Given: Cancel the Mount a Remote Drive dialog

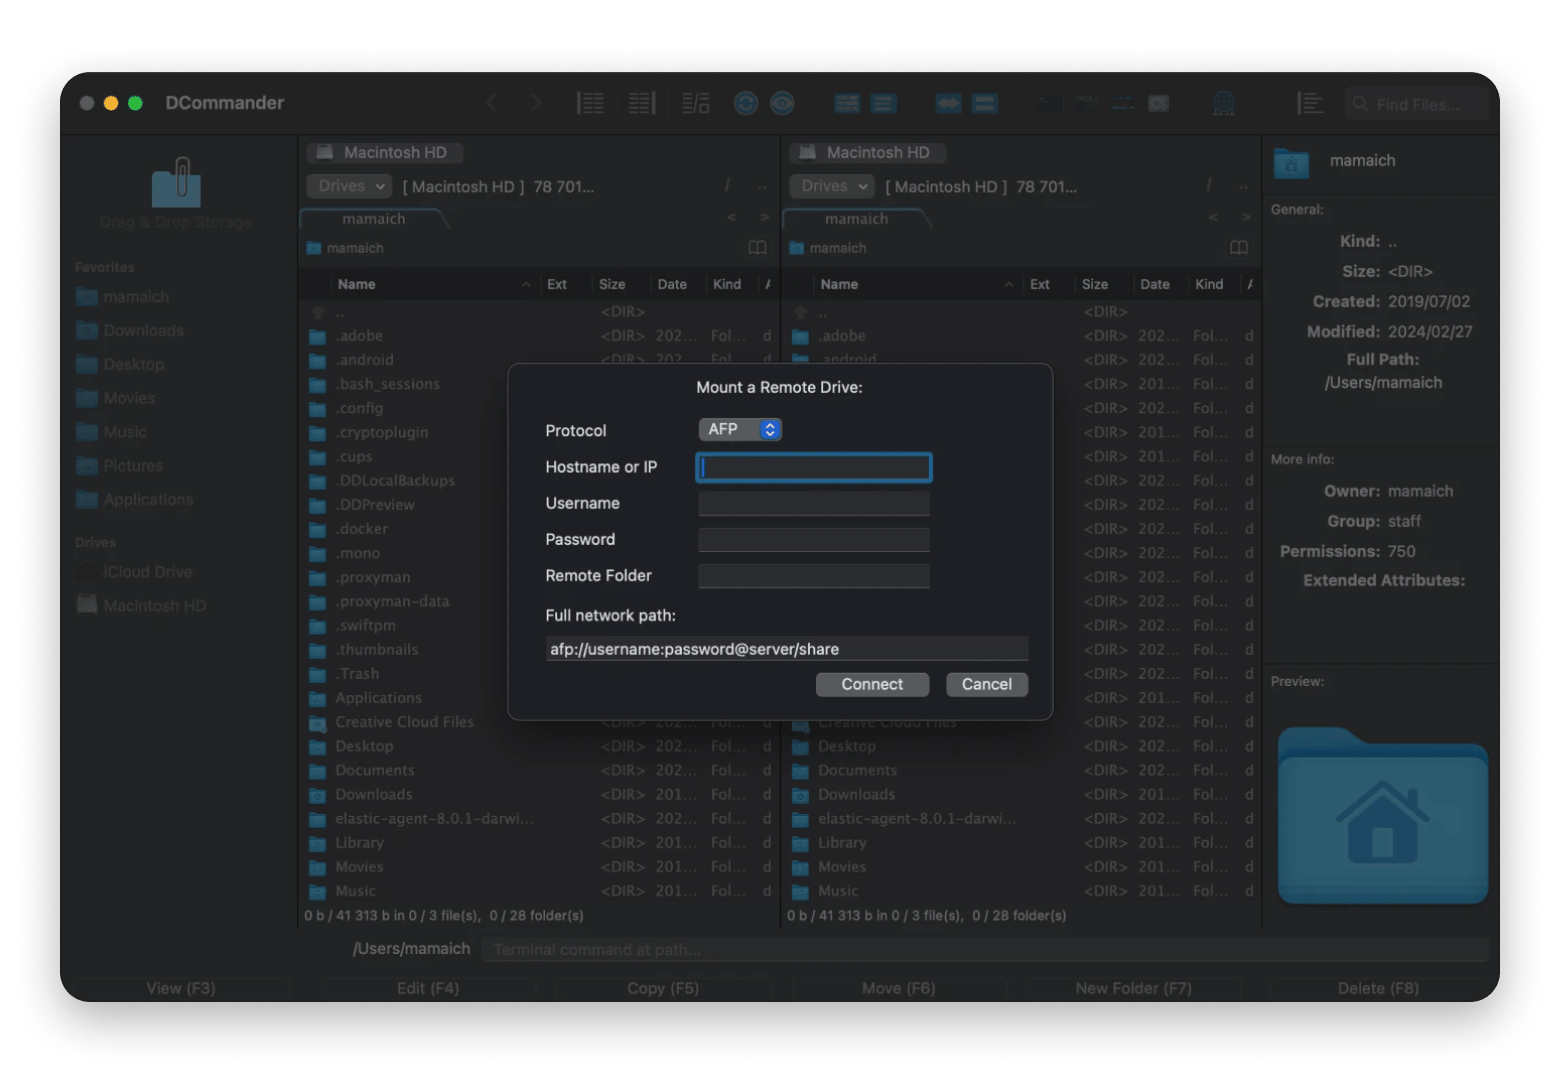Looking at the screenshot, I should 986,684.
